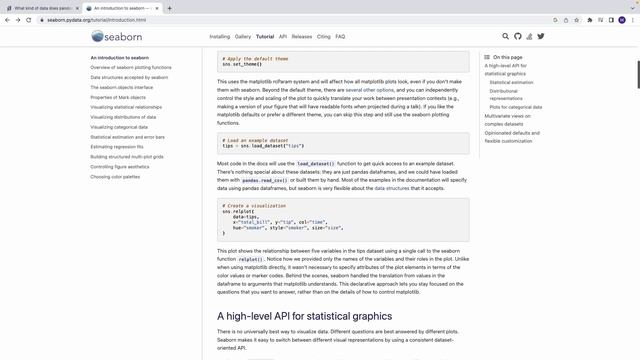Close the first pandas tab
This screenshot has height=360, width=640.
click(77, 8)
